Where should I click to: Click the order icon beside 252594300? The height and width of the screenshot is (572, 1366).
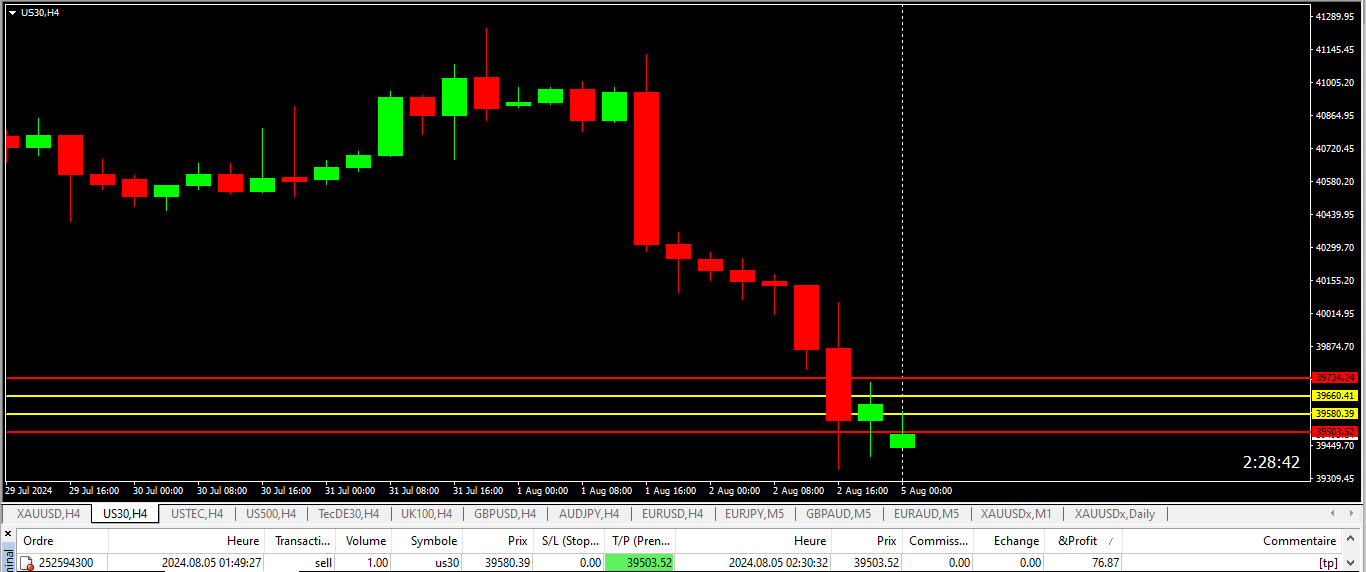click(27, 563)
